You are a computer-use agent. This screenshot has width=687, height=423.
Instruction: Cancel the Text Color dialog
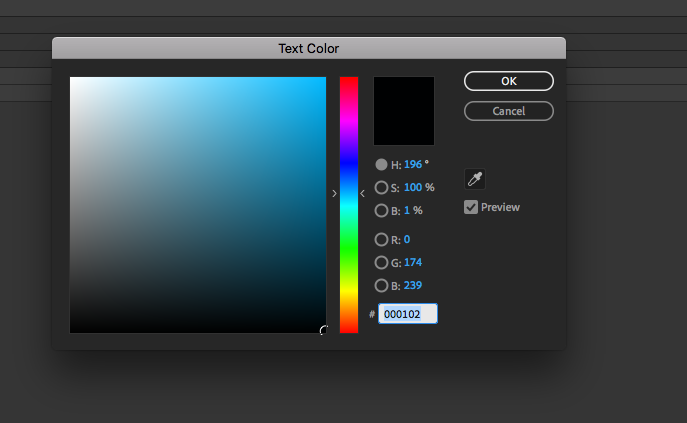click(x=509, y=111)
